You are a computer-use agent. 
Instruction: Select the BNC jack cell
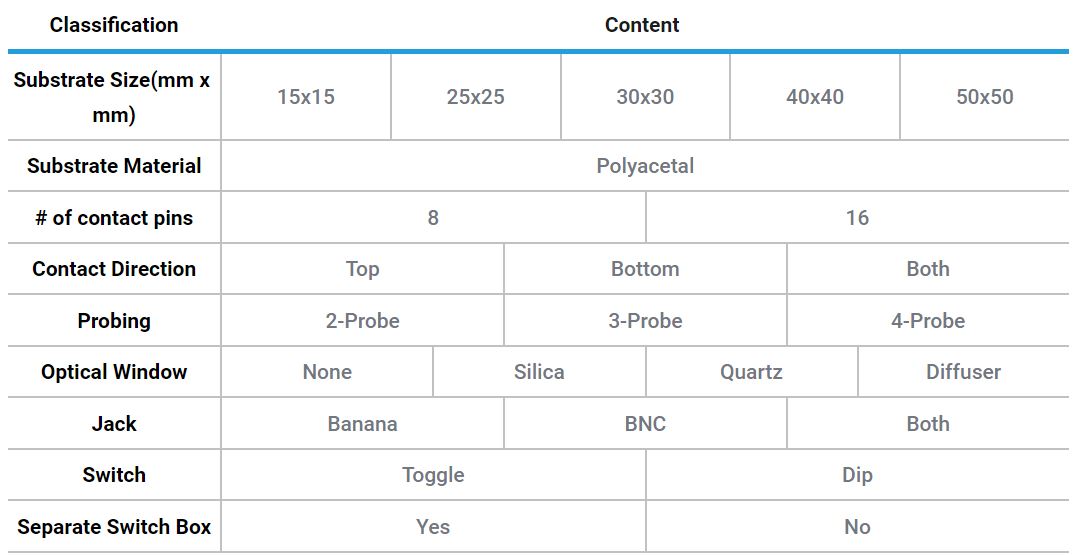(645, 423)
